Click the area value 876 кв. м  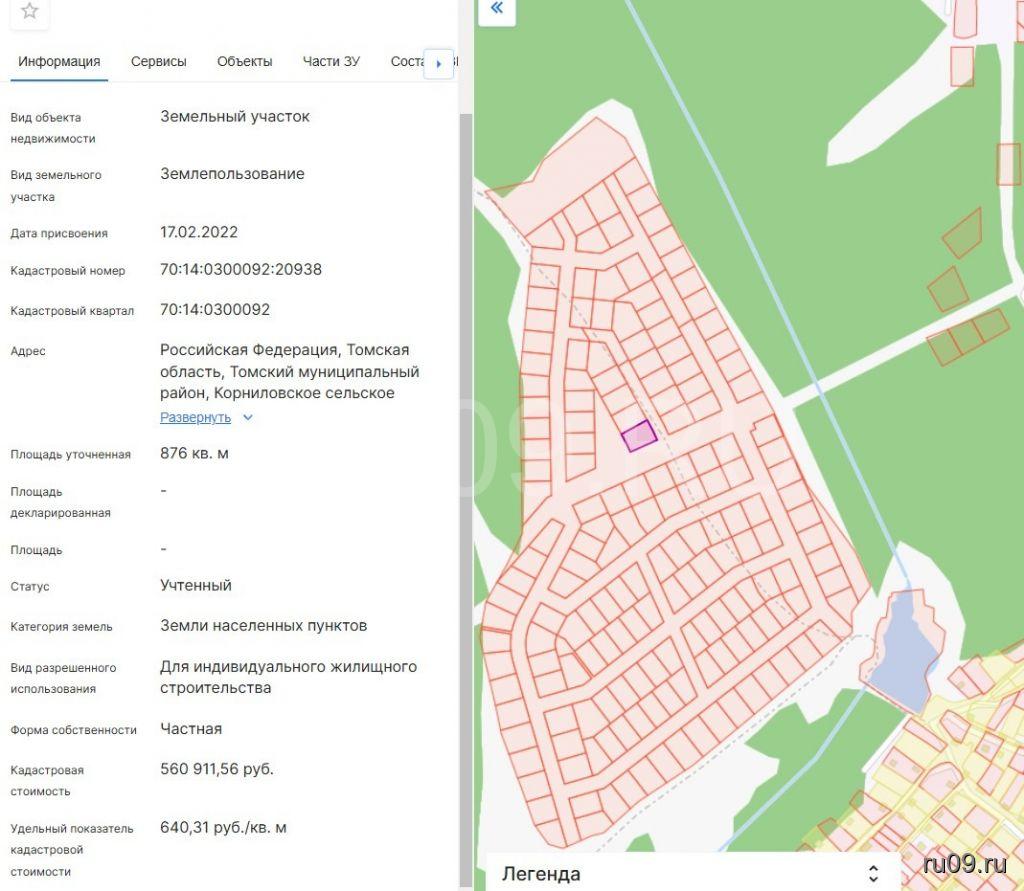(194, 453)
